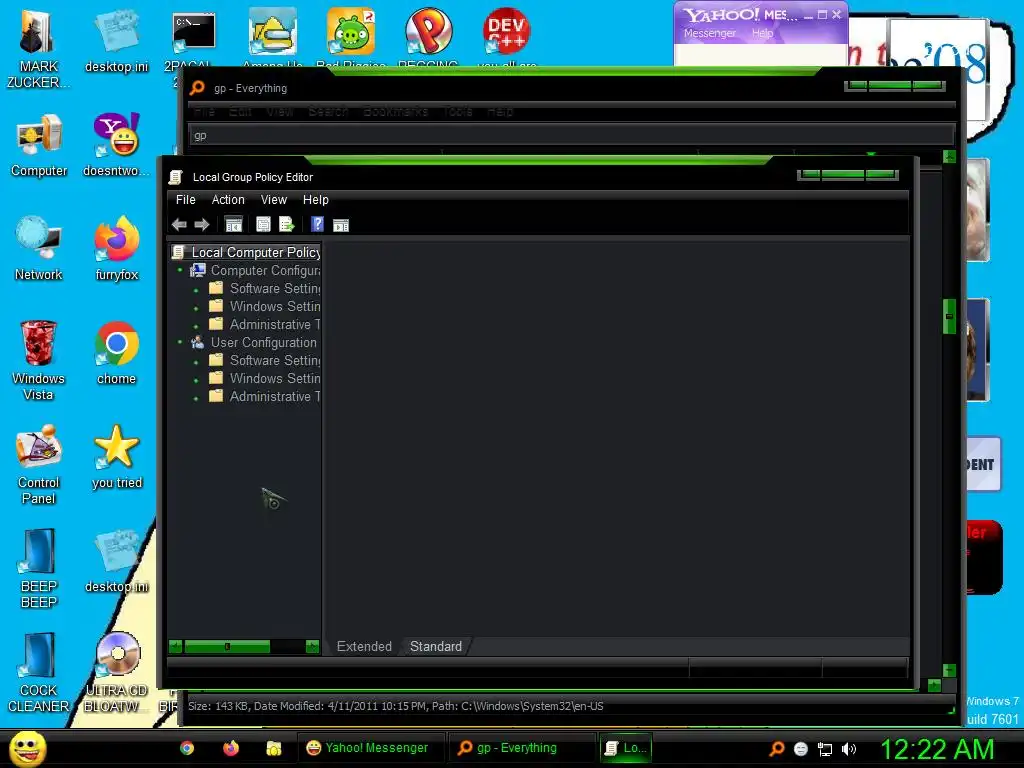1024x768 pixels.
Task: Select User Configuration in the tree
Action: [x=263, y=342]
